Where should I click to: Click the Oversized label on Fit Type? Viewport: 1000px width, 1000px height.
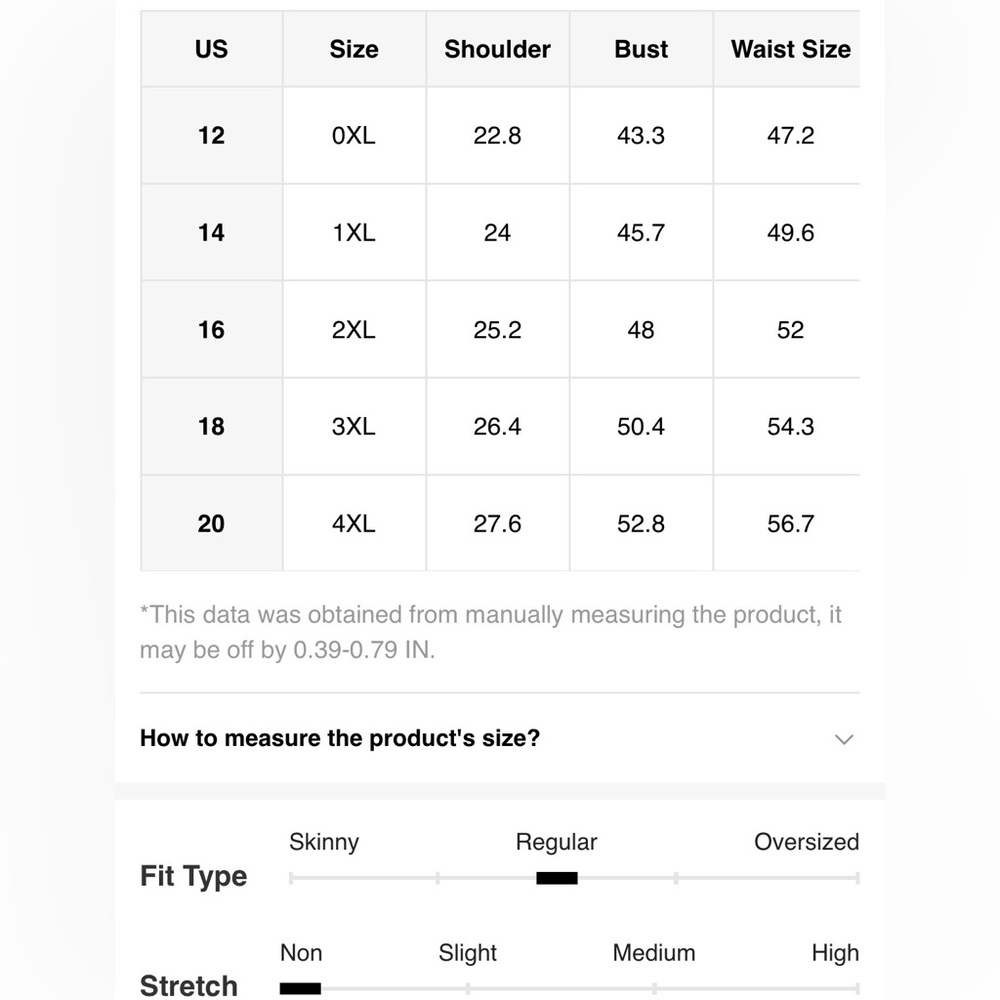(x=806, y=842)
